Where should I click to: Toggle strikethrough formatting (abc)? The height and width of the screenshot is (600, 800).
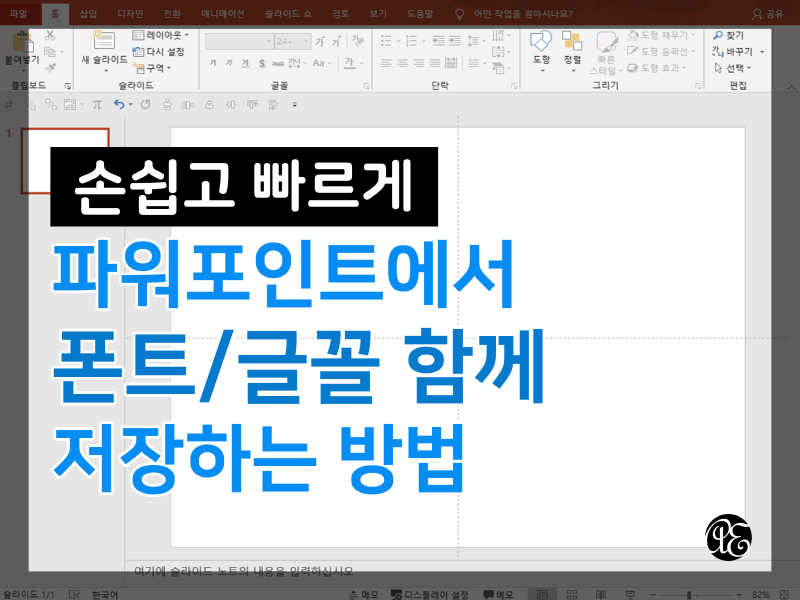click(x=278, y=63)
